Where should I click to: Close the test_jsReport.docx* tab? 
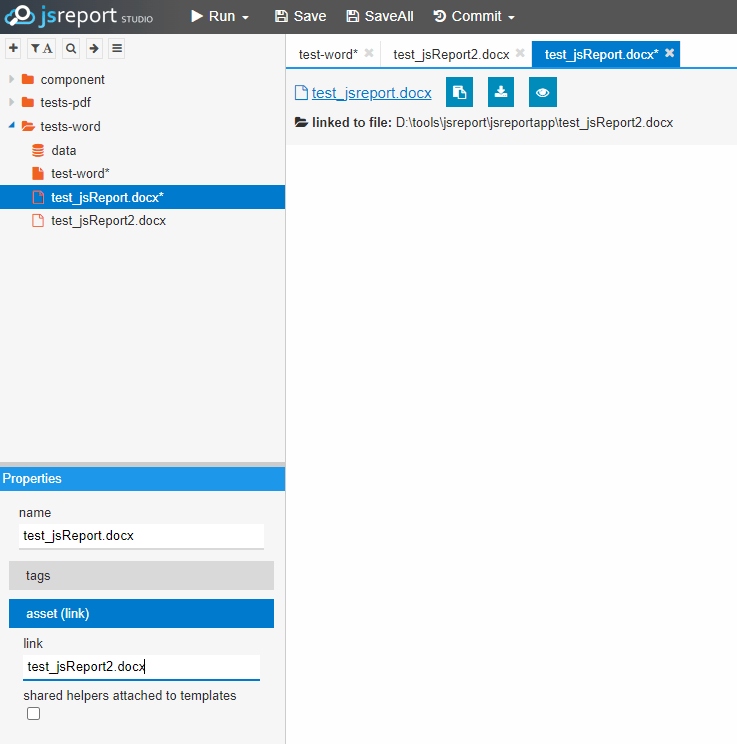click(670, 53)
